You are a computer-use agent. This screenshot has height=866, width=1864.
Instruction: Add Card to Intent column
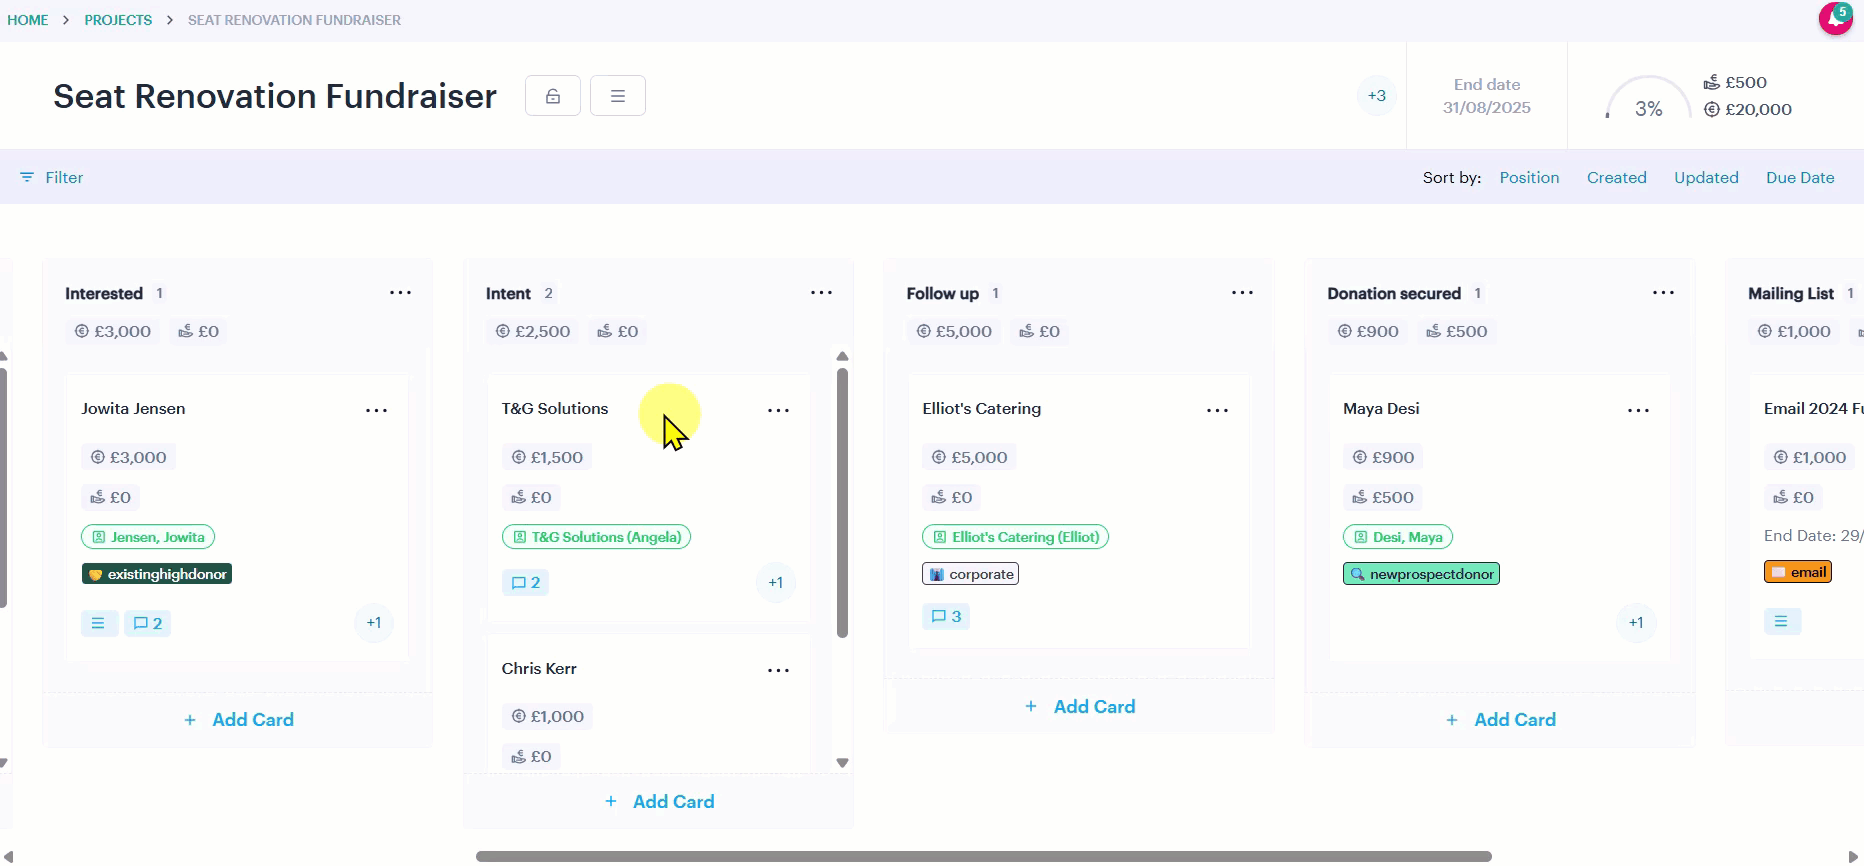[x=659, y=802]
